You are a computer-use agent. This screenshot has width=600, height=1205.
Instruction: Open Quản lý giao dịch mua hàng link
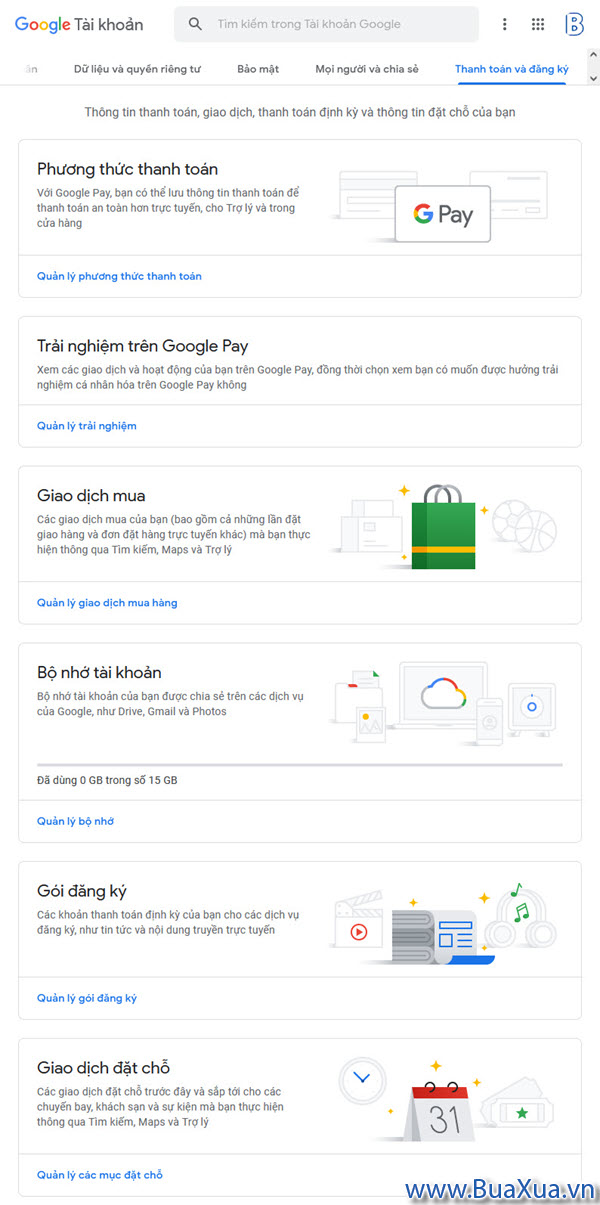107,603
